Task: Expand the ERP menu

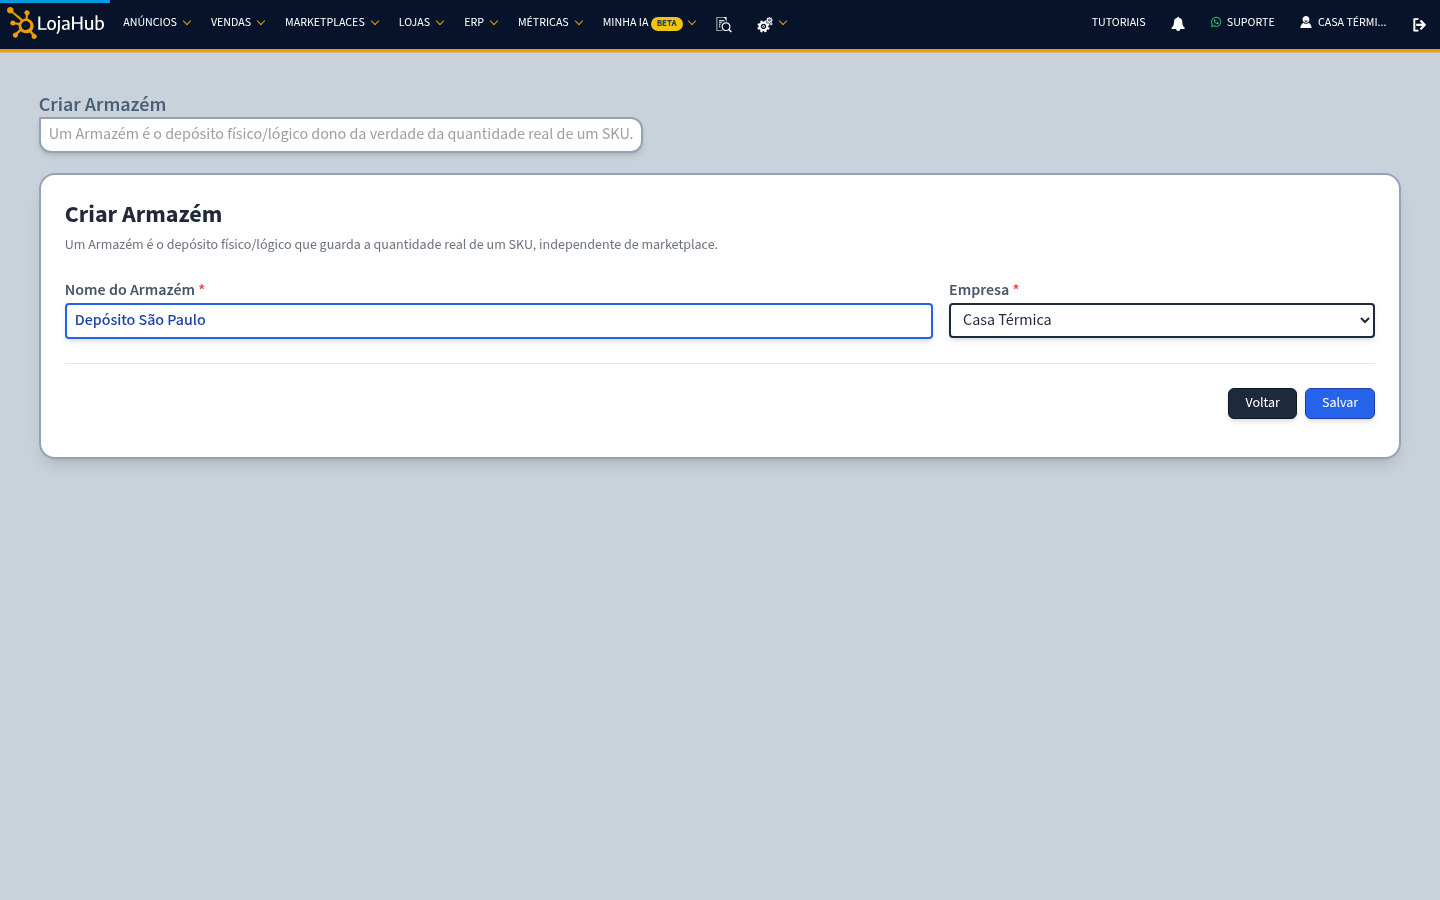Action: [x=481, y=23]
